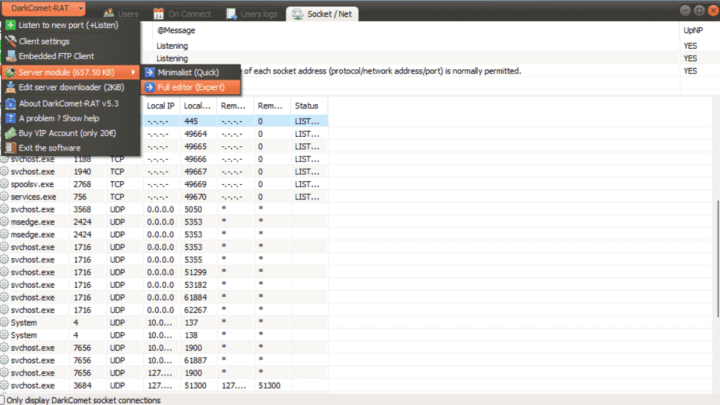This screenshot has width=720, height=405.
Task: Click the PID cell 2768 of spoolsv.exe
Action: (x=82, y=184)
